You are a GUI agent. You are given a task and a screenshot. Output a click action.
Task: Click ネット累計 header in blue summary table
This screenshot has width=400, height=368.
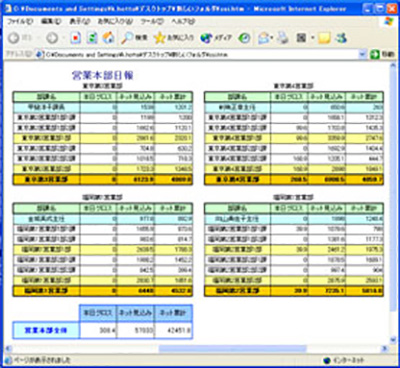173,313
